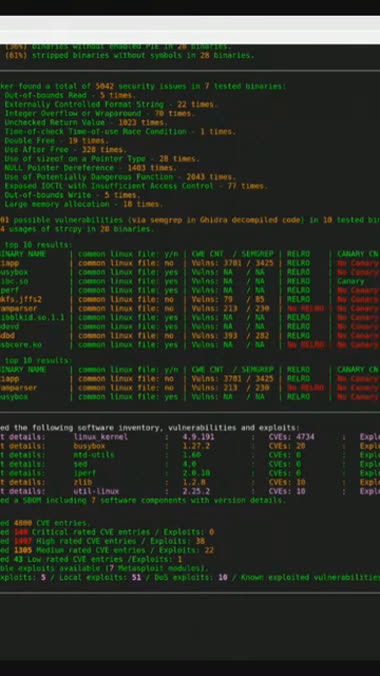Click the 'sed' inventory entry

coord(80,464)
